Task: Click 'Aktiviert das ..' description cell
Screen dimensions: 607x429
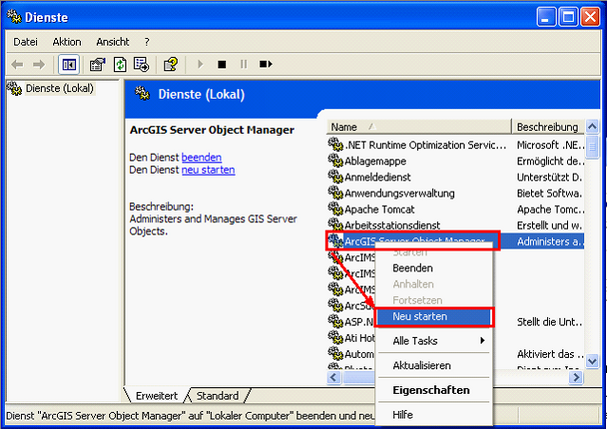Action: click(549, 354)
